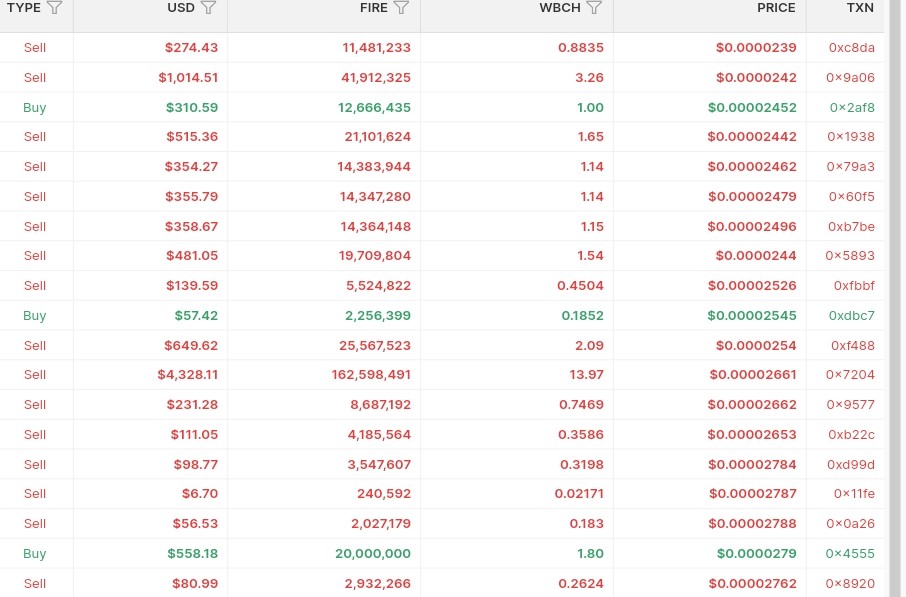The height and width of the screenshot is (597, 906).
Task: Open transaction link 0xc8da
Action: [x=851, y=47]
